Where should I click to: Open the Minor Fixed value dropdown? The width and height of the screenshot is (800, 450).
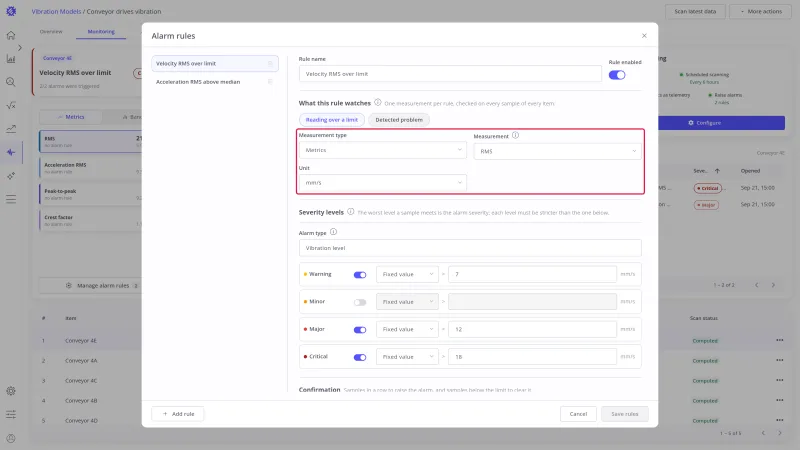click(407, 302)
